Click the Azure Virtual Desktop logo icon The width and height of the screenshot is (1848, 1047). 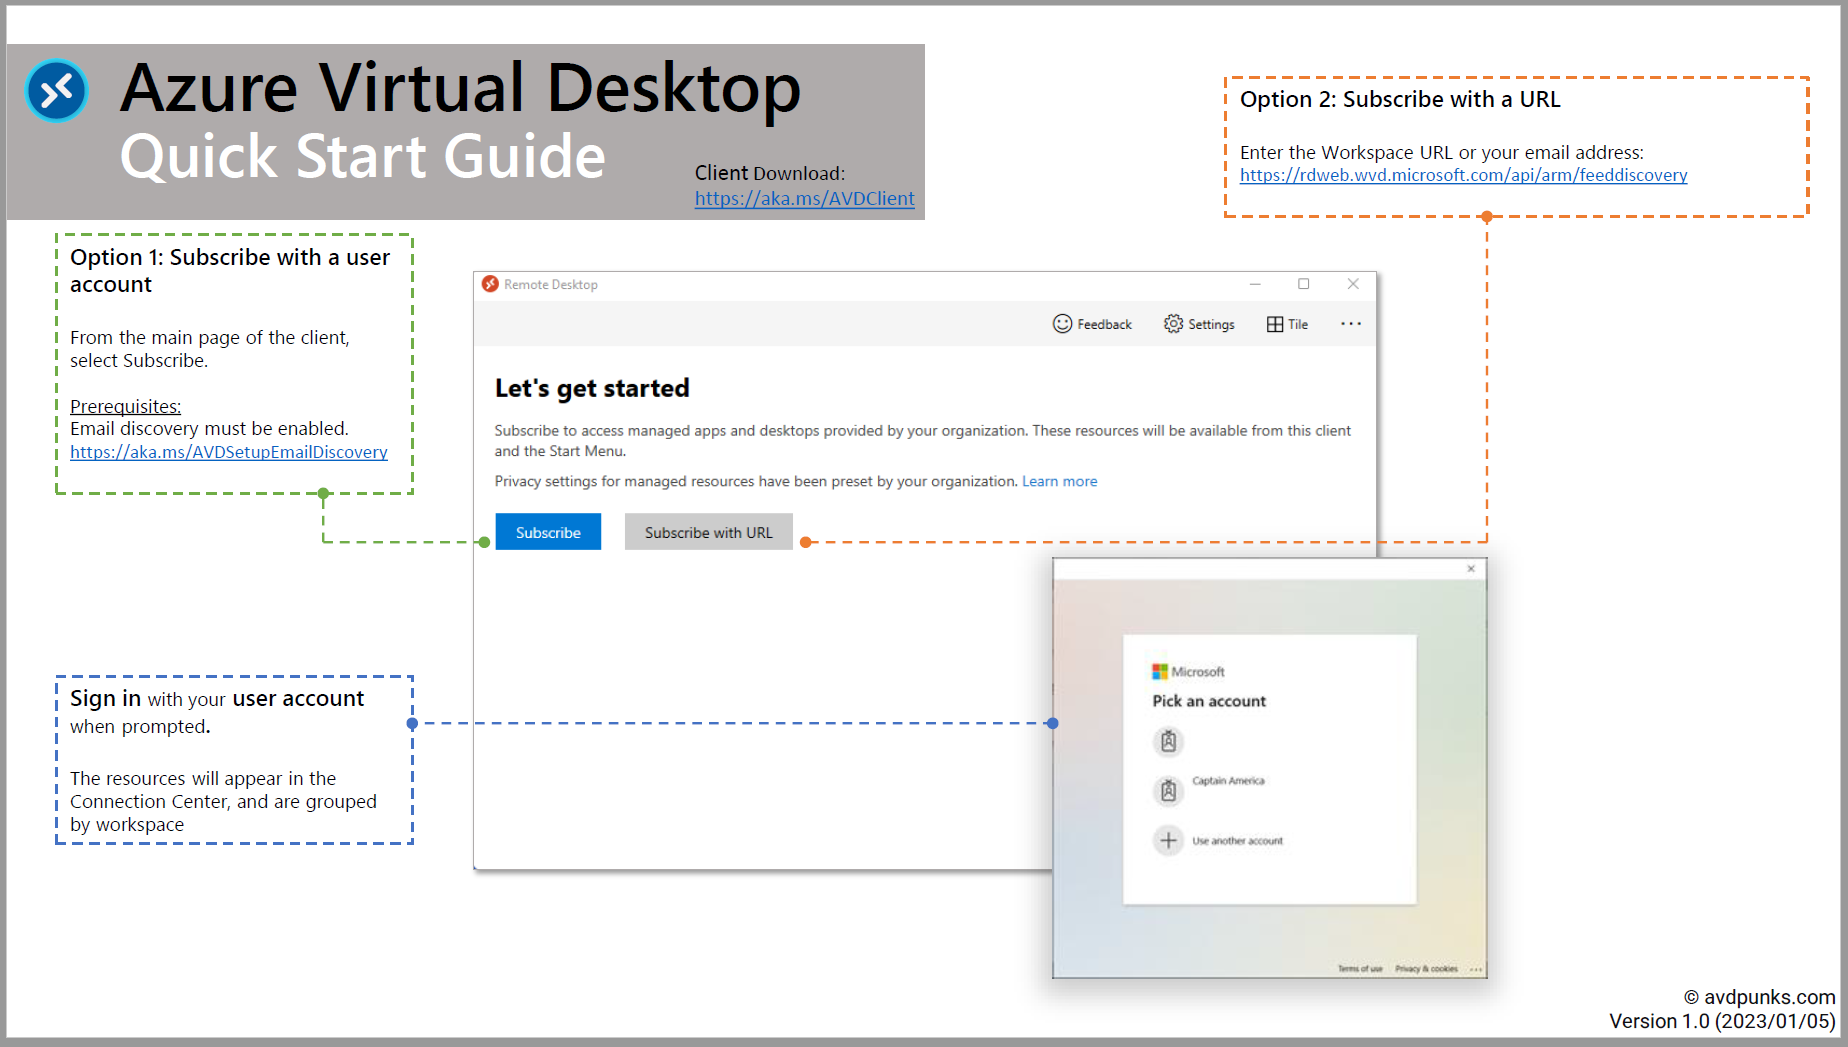tap(57, 90)
